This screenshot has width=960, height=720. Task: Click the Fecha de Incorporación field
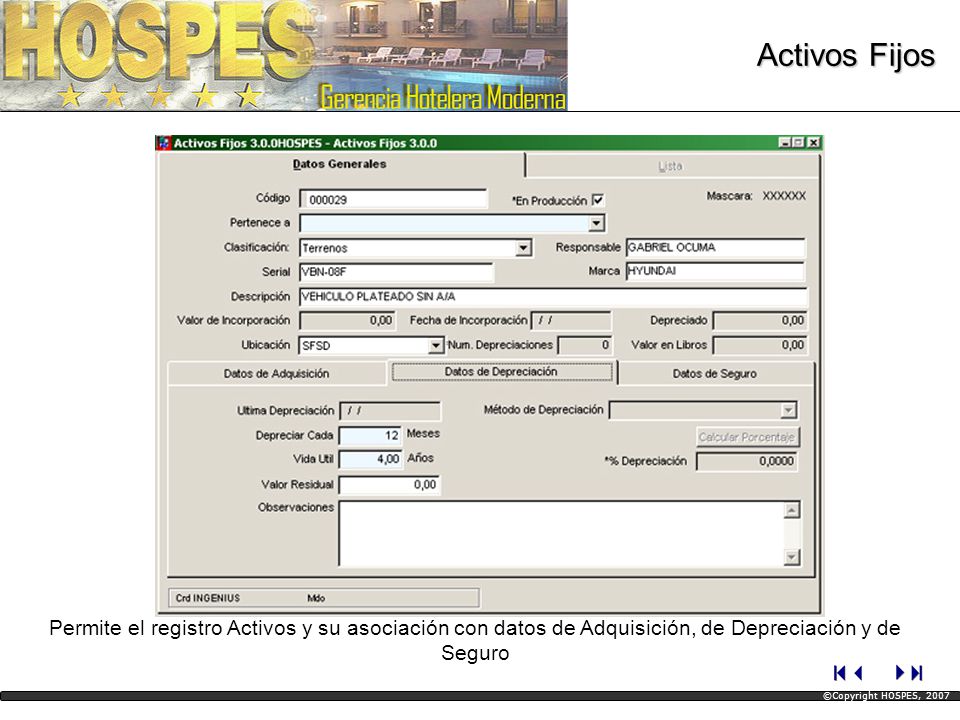click(571, 321)
